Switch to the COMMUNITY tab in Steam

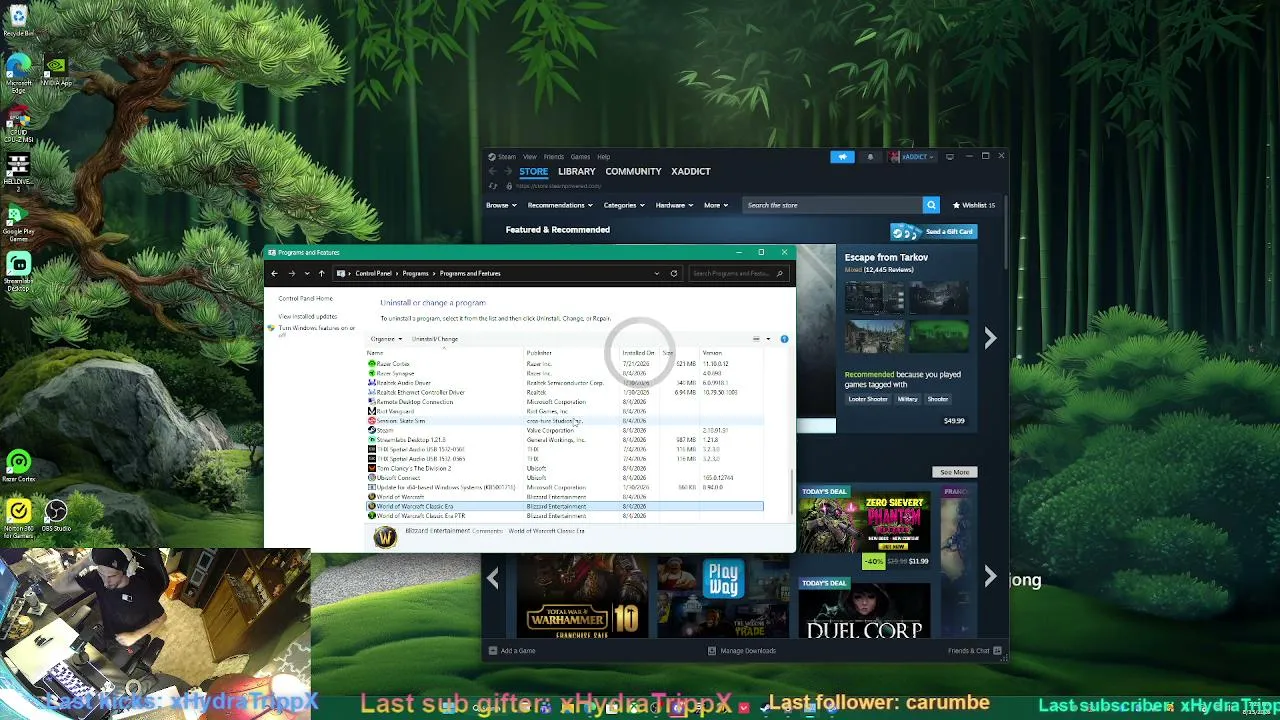[633, 171]
